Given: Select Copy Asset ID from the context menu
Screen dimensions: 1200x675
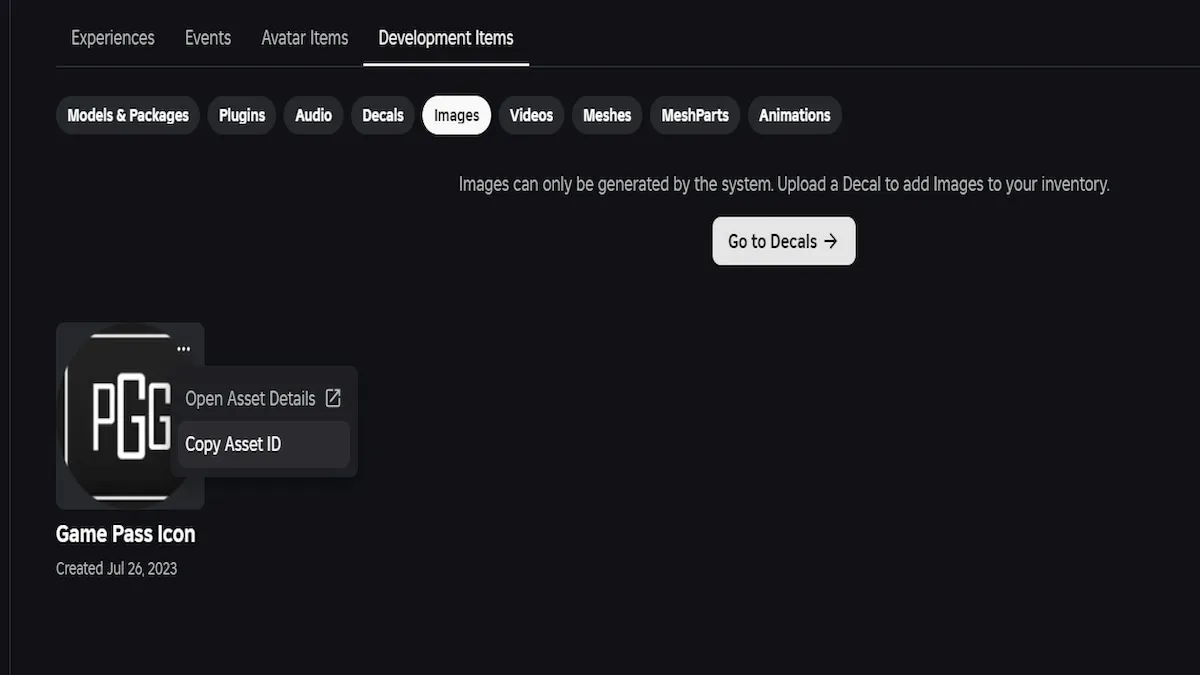Looking at the screenshot, I should coord(233,444).
